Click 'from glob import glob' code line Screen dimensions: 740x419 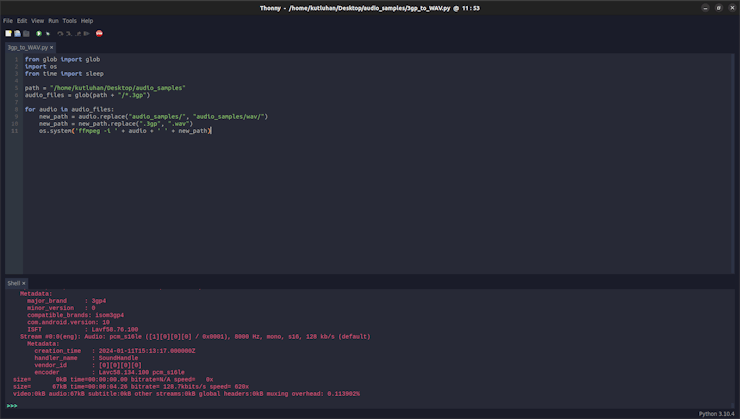pyautogui.click(x=62, y=59)
